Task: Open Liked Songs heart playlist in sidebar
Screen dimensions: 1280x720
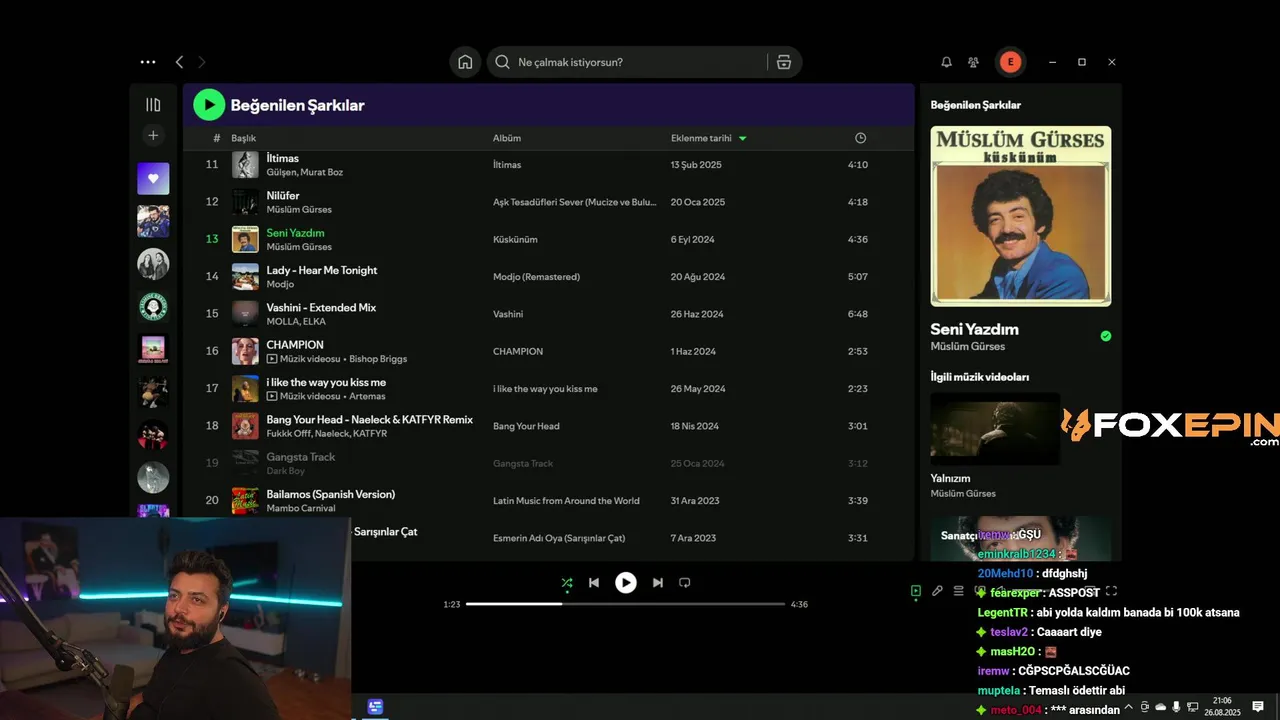Action: [153, 178]
